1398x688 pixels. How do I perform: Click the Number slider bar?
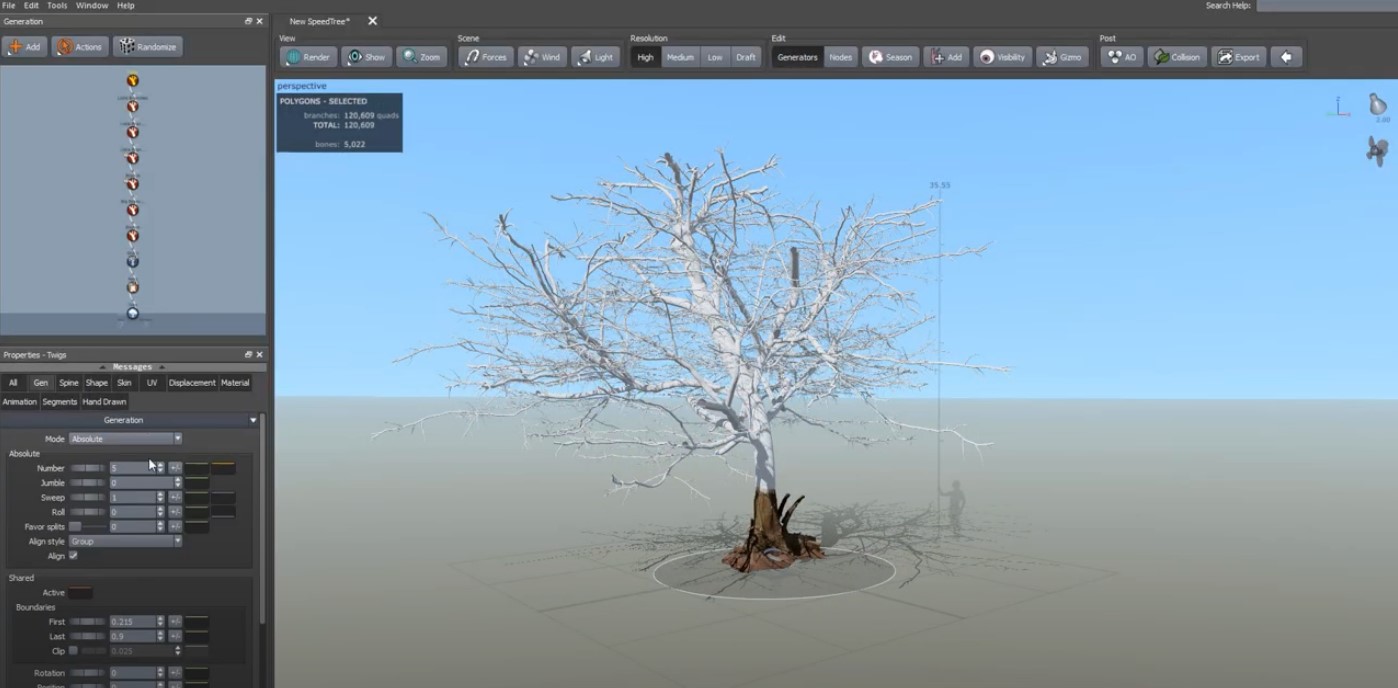coord(87,468)
